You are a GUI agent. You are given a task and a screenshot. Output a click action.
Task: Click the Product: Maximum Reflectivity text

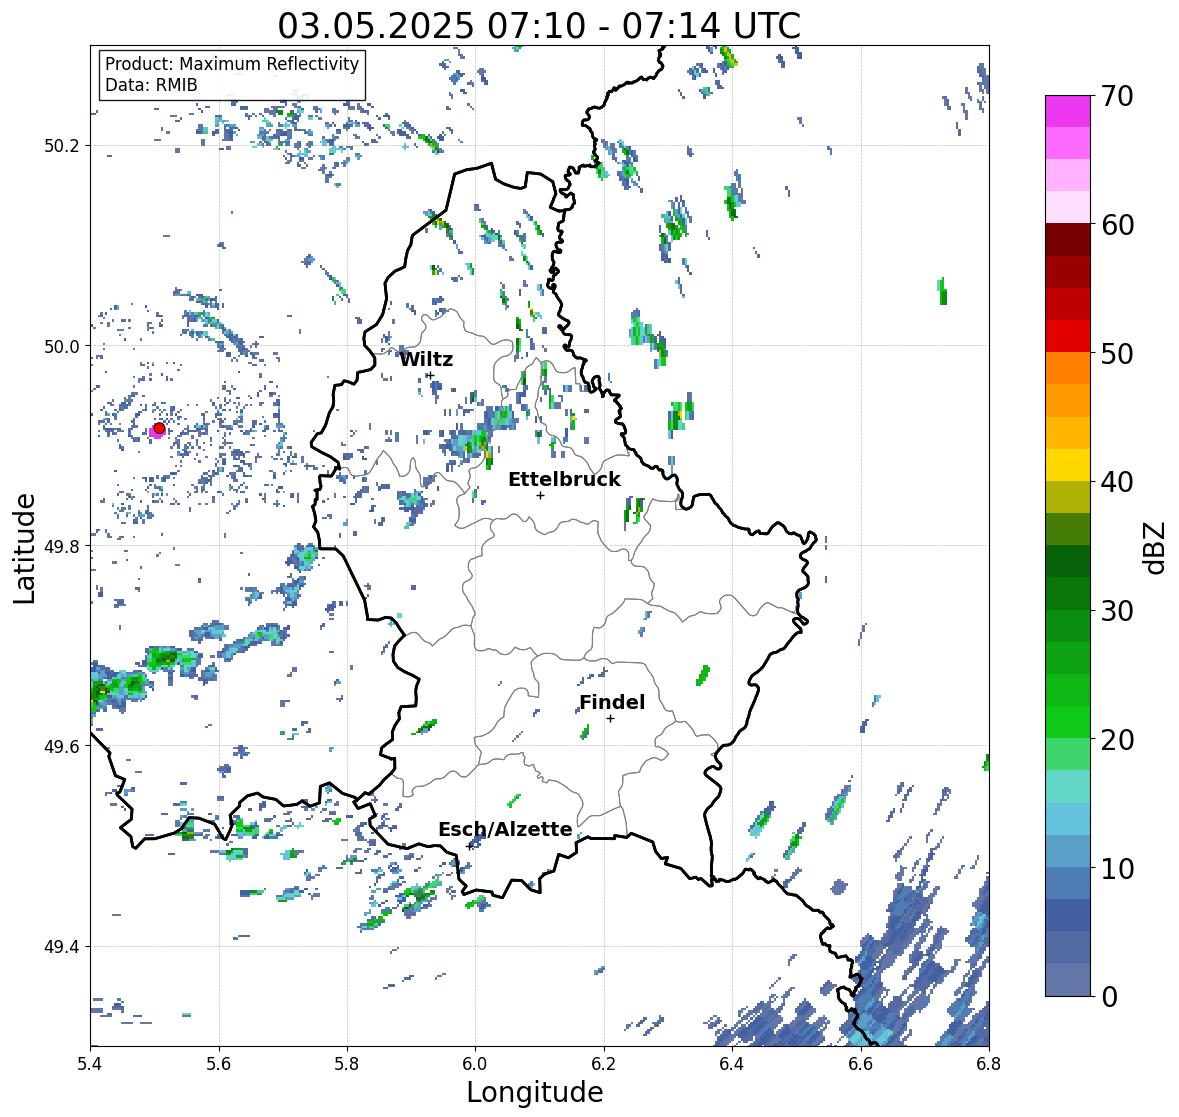[x=232, y=64]
